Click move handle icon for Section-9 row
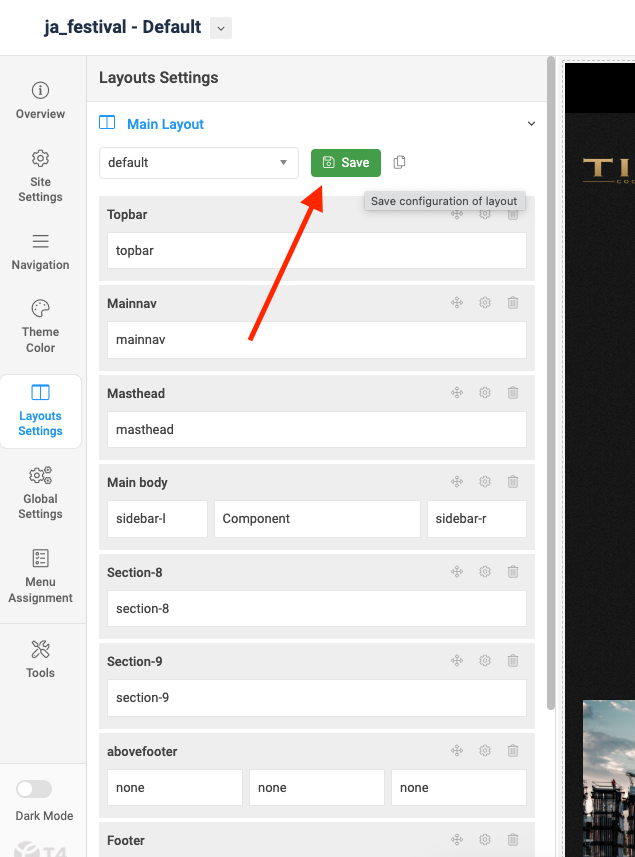The image size is (635, 857). [457, 661]
